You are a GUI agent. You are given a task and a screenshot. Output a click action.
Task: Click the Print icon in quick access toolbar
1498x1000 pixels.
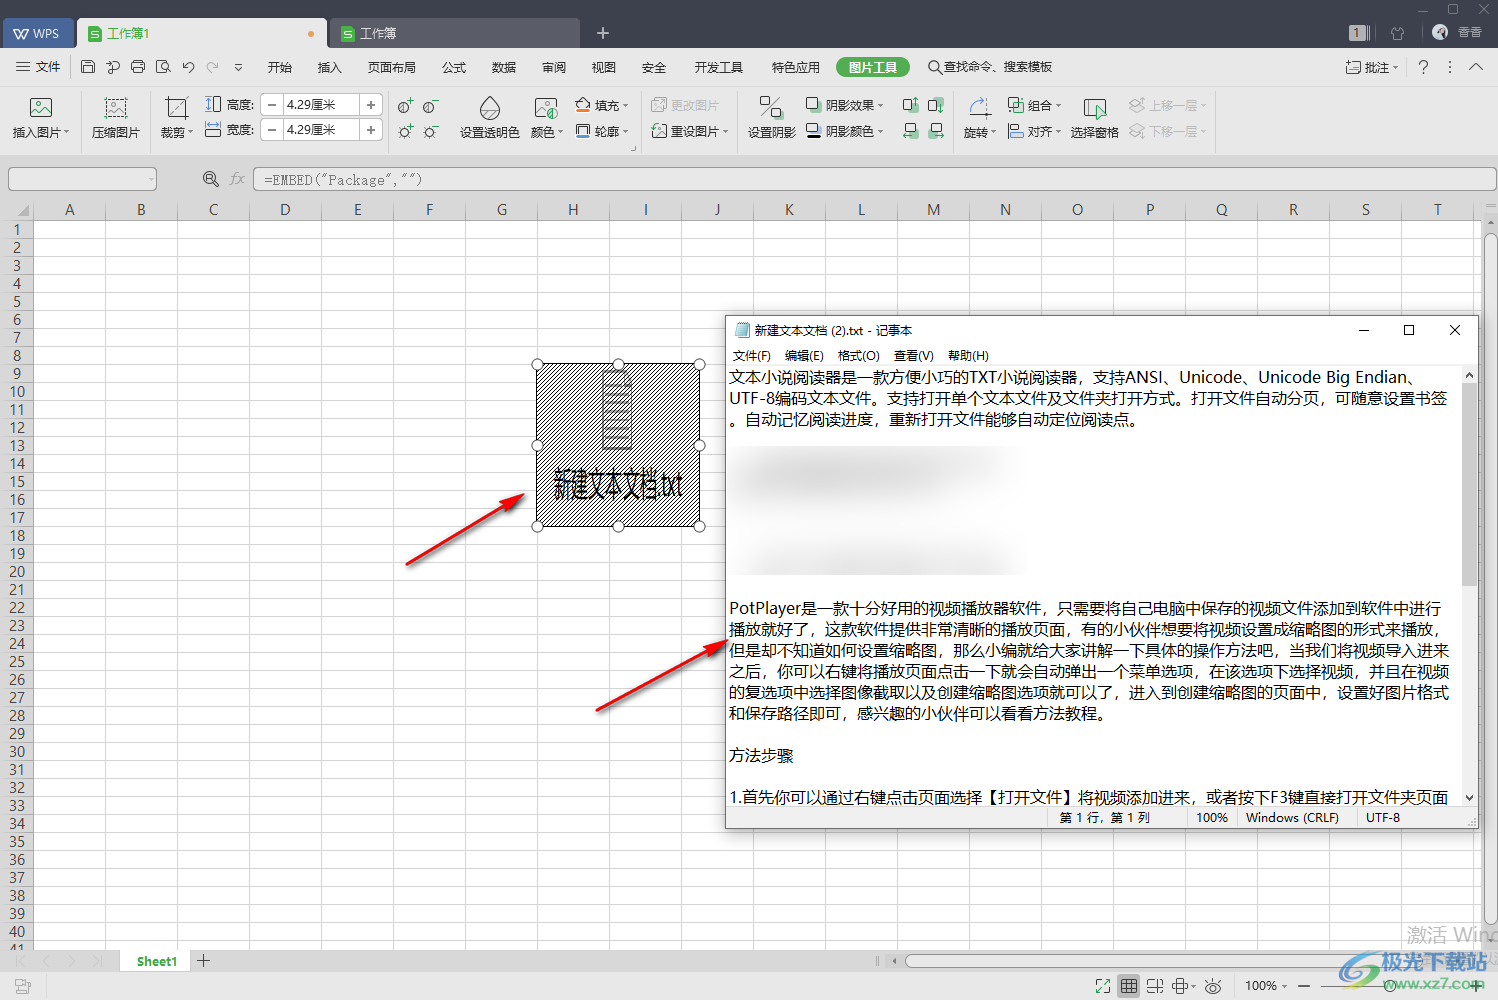138,67
